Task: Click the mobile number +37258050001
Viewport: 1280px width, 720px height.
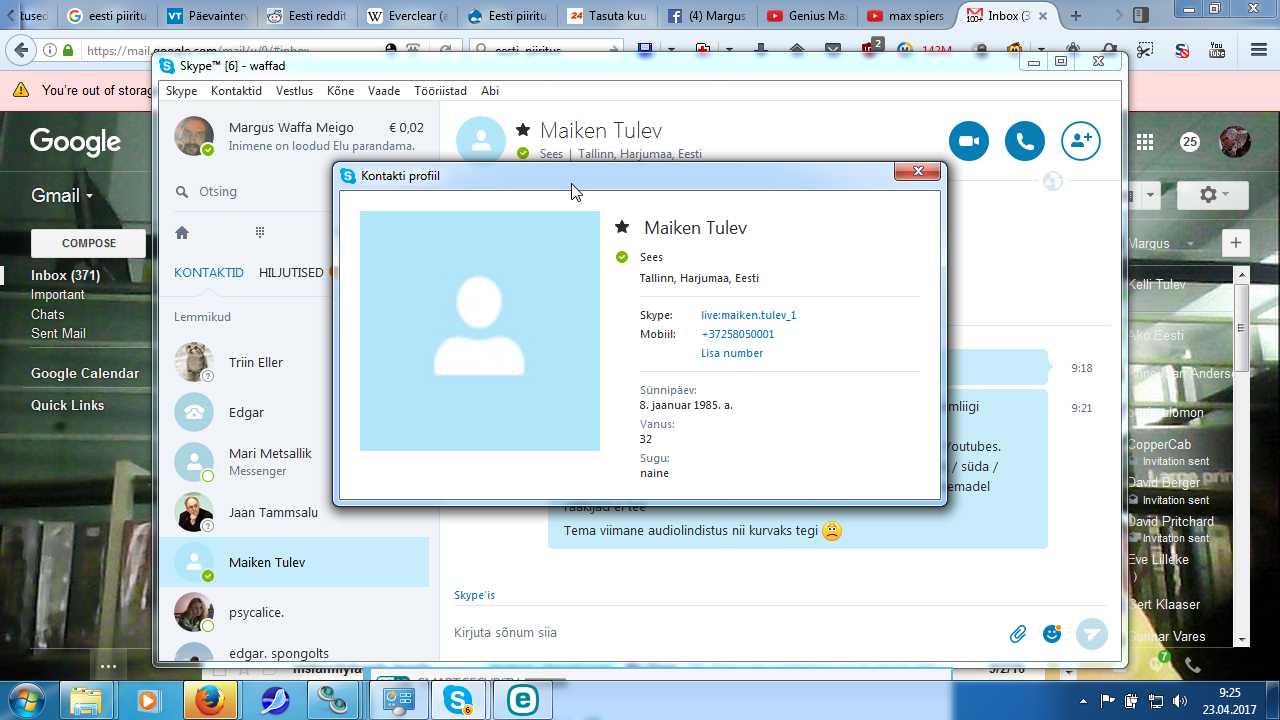Action: click(738, 334)
